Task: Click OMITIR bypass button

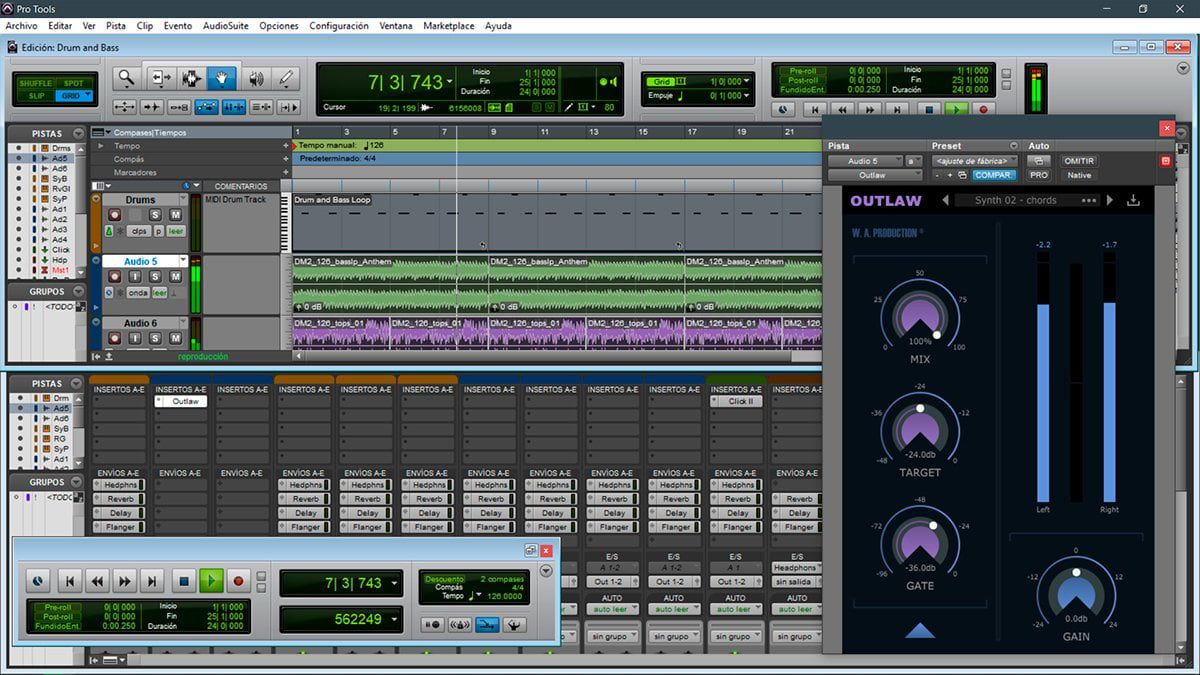Action: [1079, 161]
